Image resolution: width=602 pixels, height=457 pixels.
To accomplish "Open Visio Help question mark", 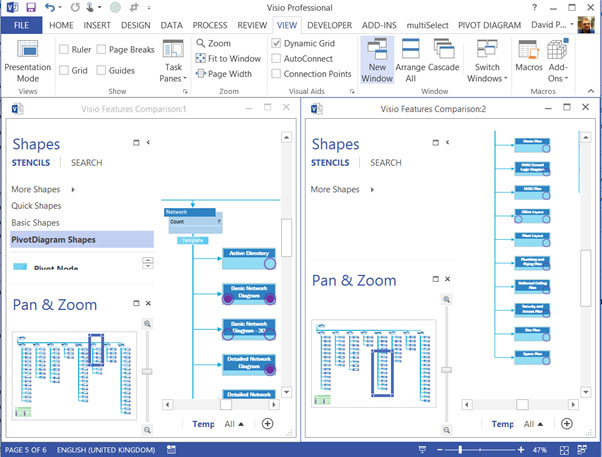I will (534, 7).
